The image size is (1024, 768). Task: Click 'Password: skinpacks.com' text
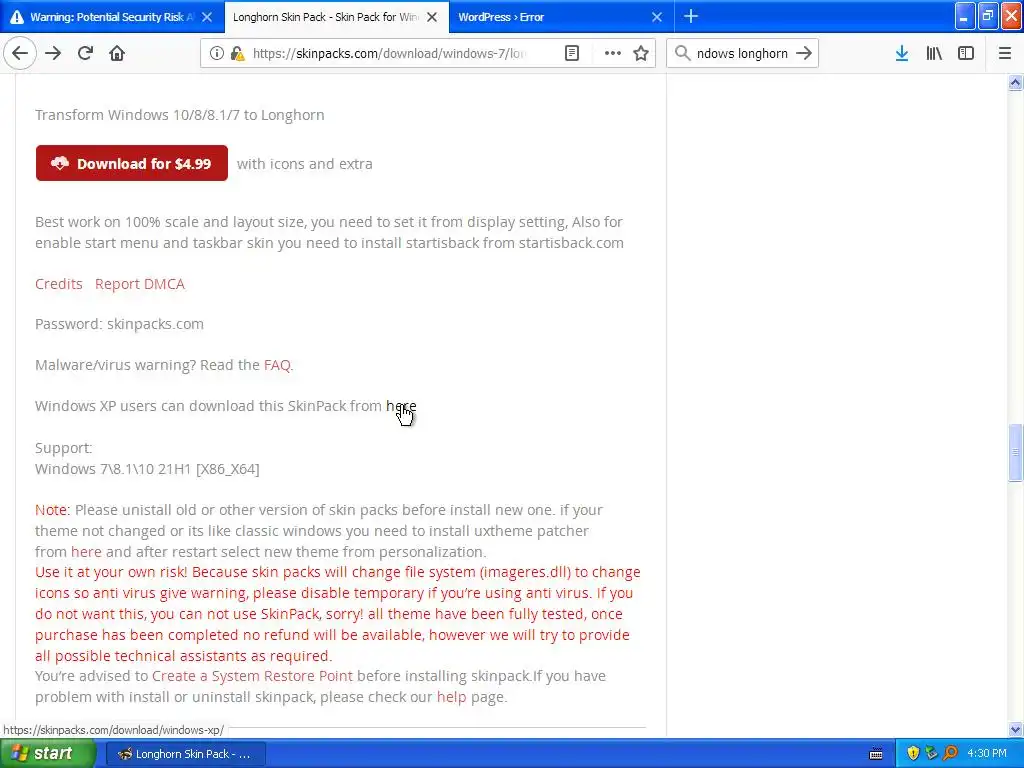point(120,324)
